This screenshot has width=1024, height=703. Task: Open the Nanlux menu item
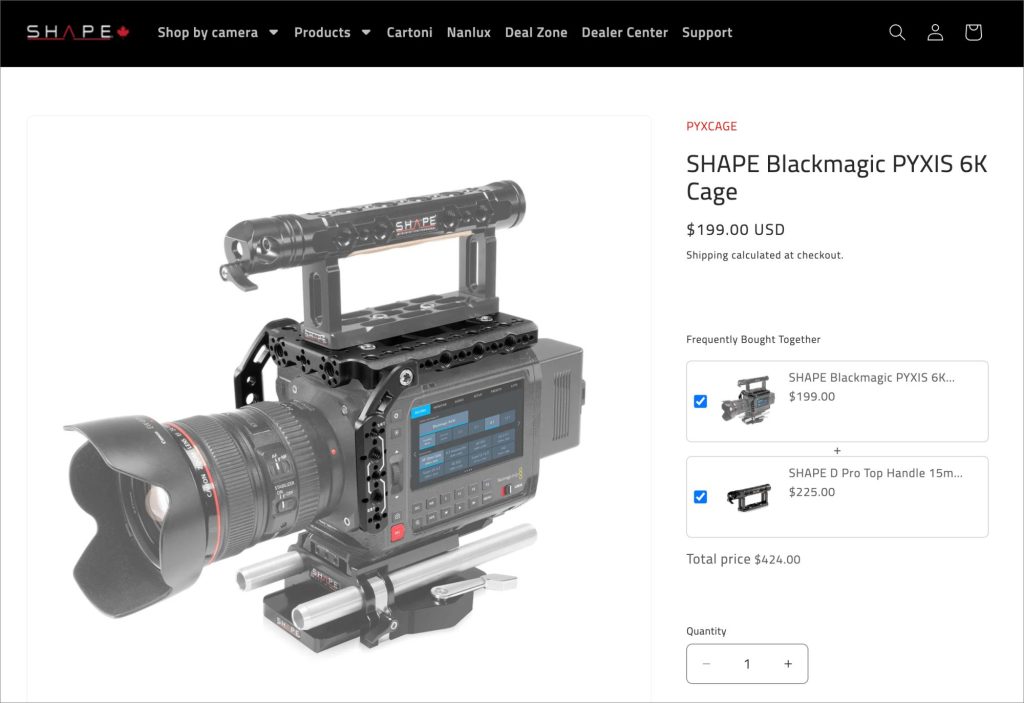[468, 32]
